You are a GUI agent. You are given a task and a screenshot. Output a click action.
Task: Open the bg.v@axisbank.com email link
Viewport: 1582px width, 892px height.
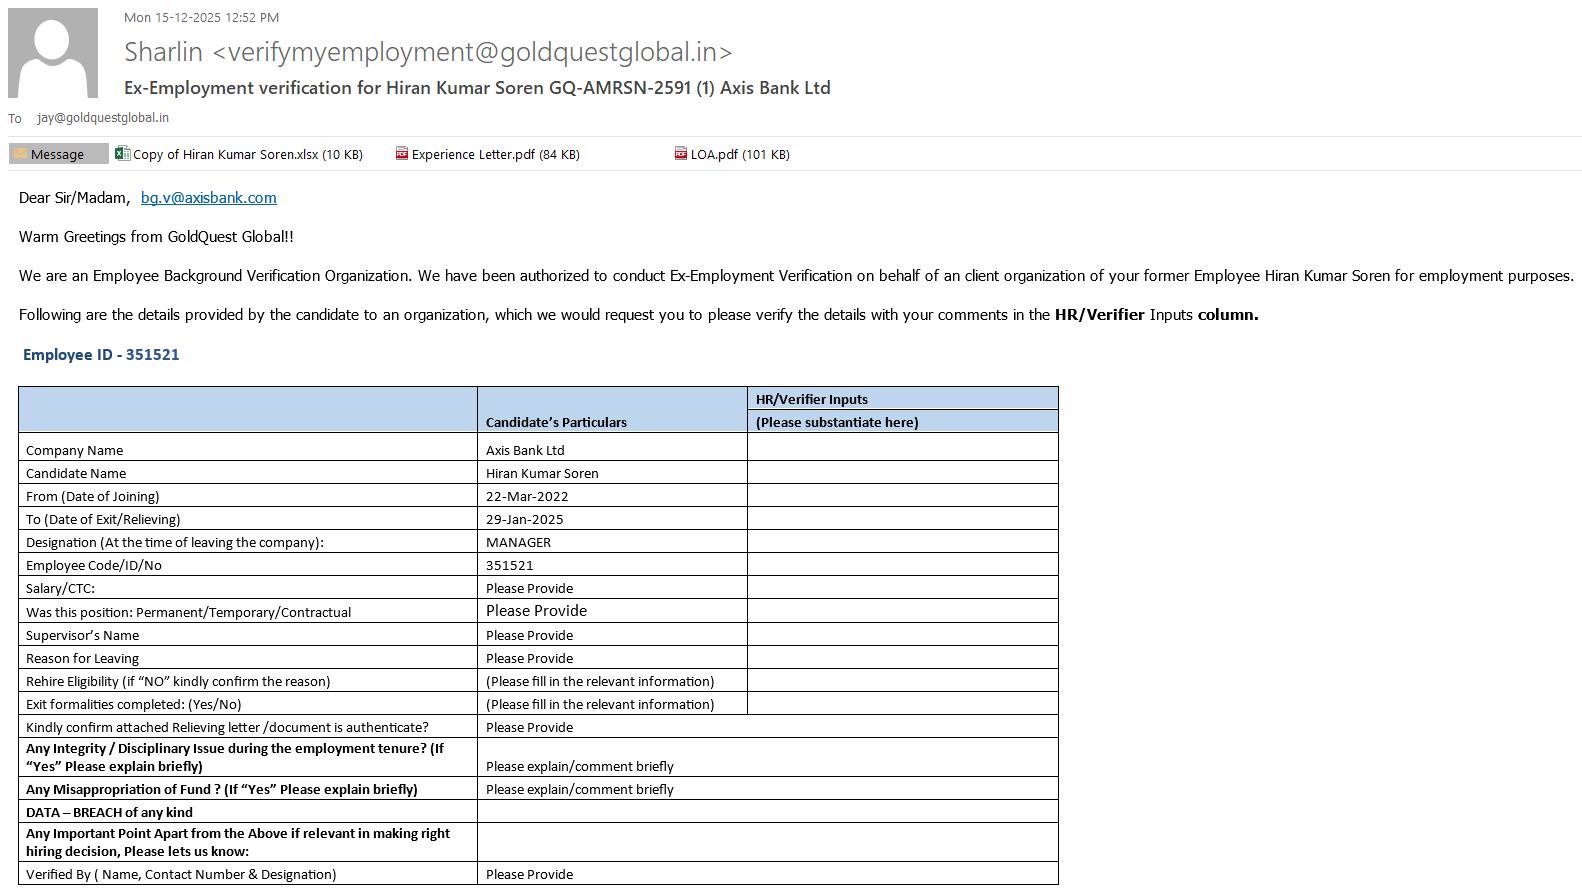[x=209, y=198]
